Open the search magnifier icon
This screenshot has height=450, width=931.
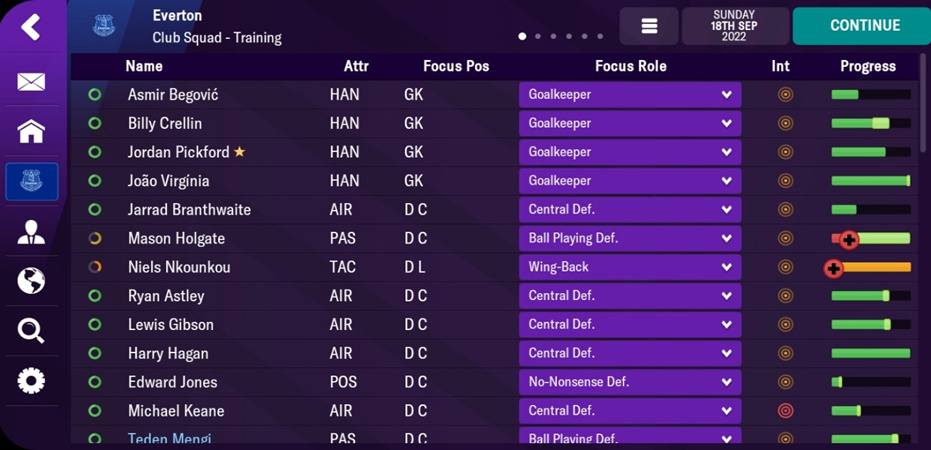(x=31, y=331)
